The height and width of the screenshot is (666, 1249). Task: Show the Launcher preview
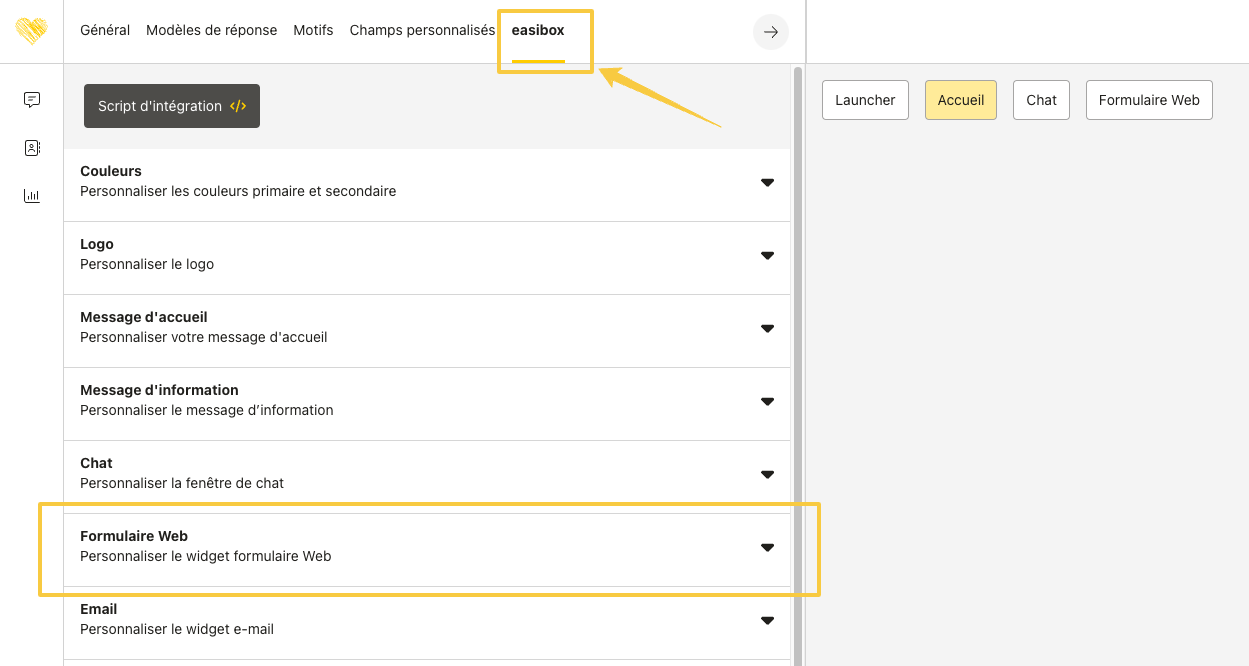point(865,100)
